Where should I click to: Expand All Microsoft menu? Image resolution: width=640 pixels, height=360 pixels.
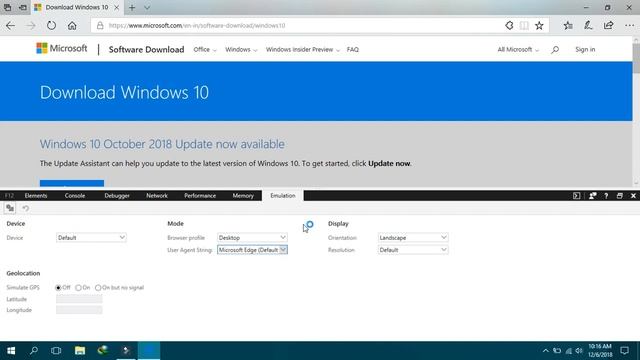pos(518,49)
